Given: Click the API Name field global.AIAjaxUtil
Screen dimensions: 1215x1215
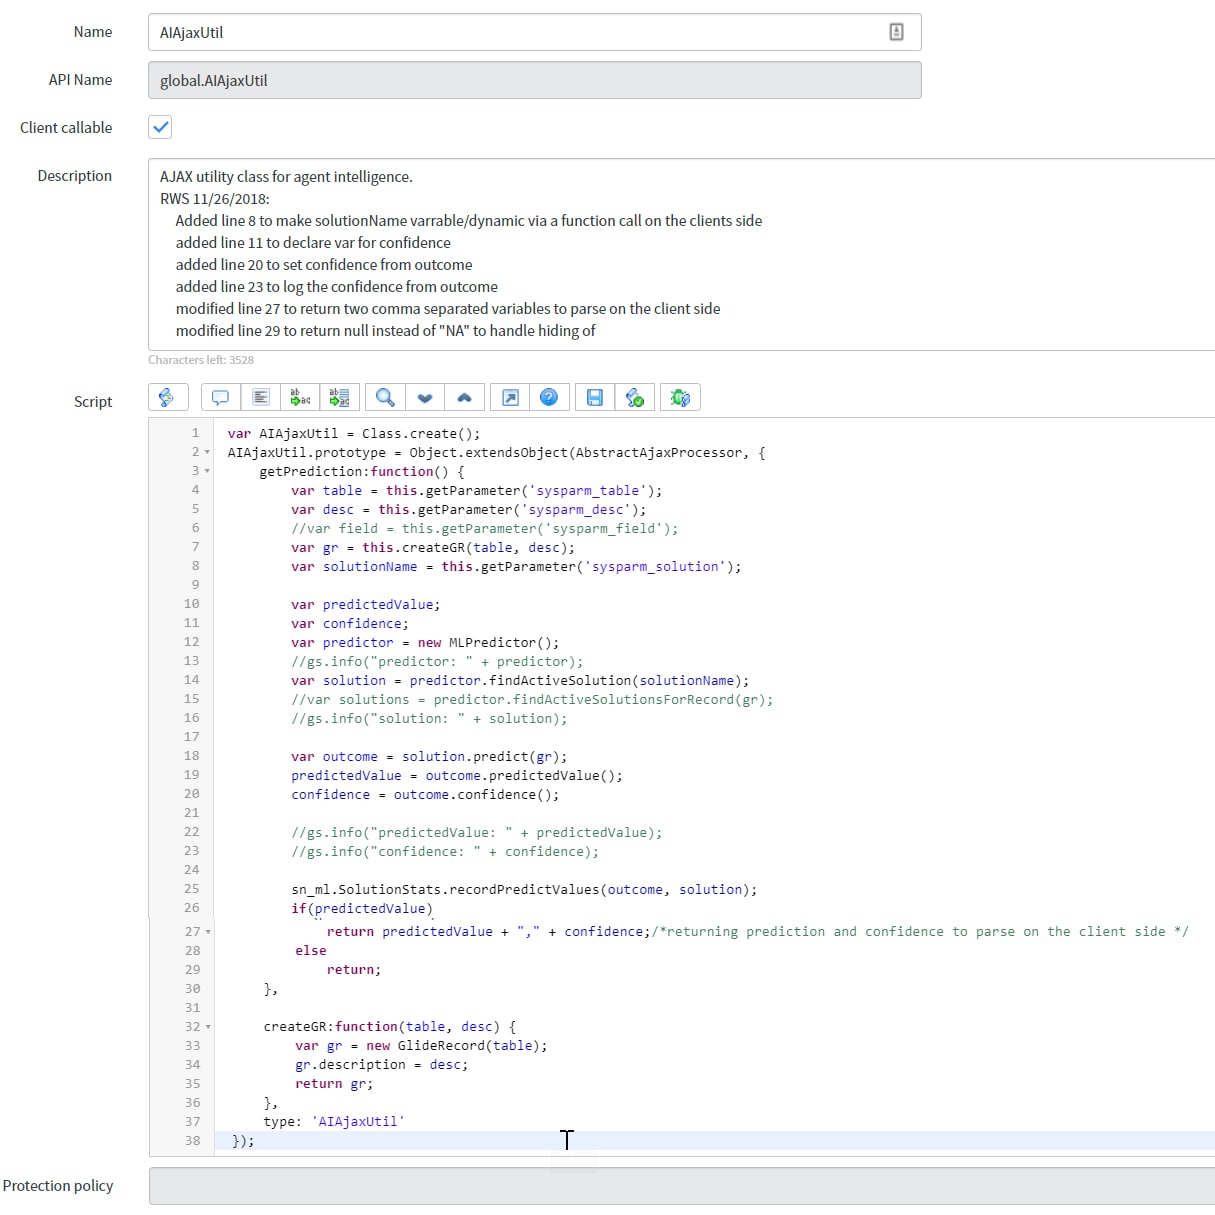Looking at the screenshot, I should [x=534, y=80].
